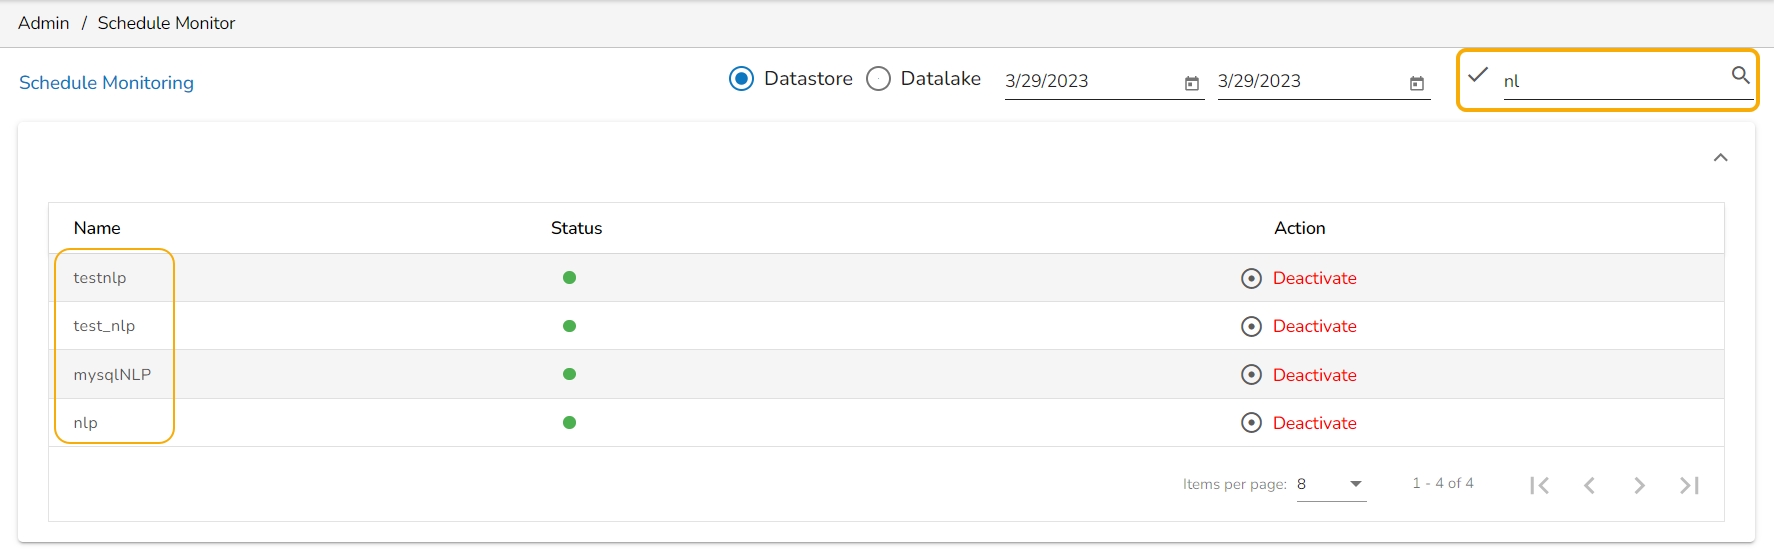Screen dimensions: 1774x549
Task: Click the Name column header
Action: click(x=97, y=228)
